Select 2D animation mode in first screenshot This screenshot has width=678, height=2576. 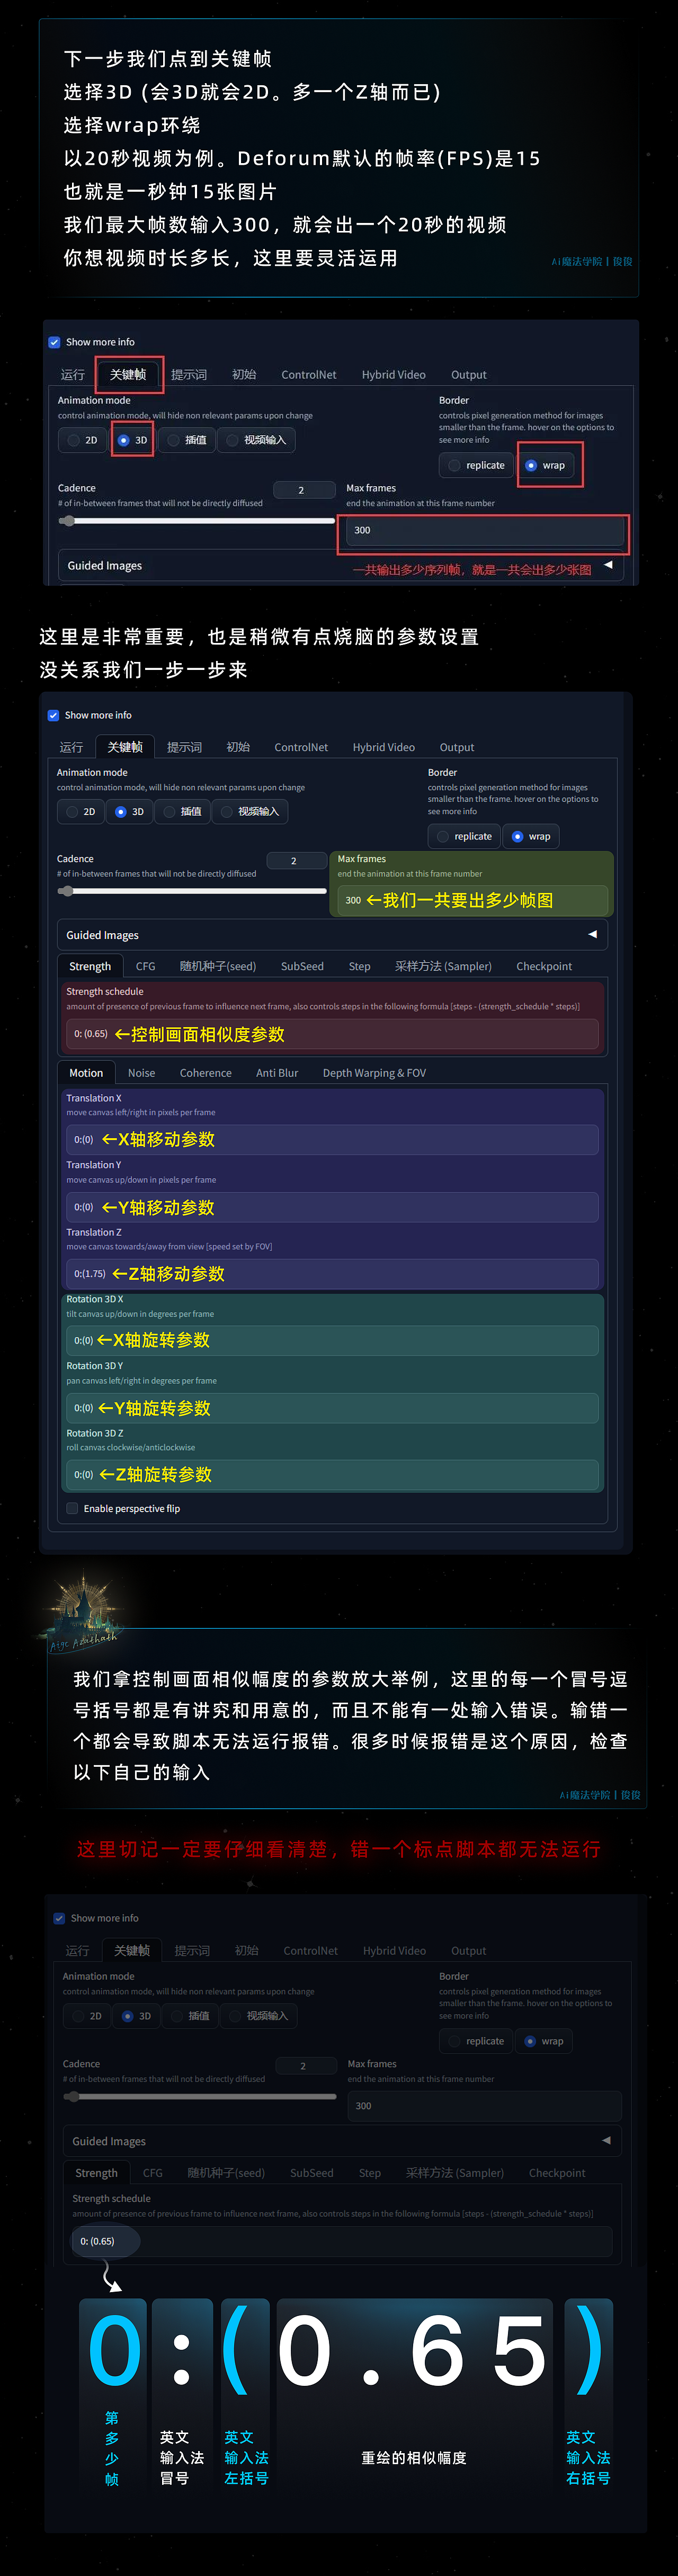pyautogui.click(x=82, y=440)
